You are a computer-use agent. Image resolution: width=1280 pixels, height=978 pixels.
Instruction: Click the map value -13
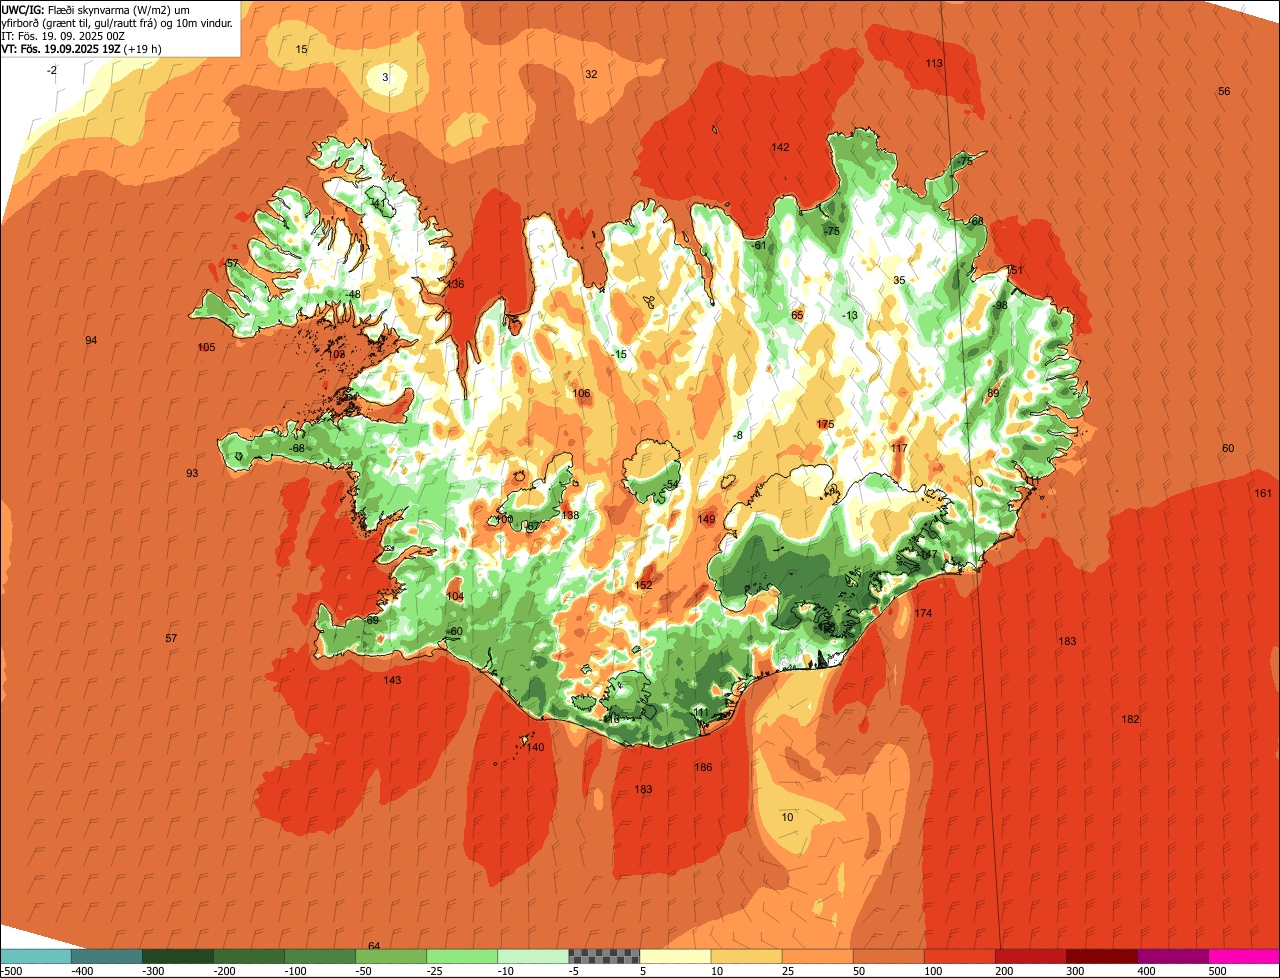point(850,316)
